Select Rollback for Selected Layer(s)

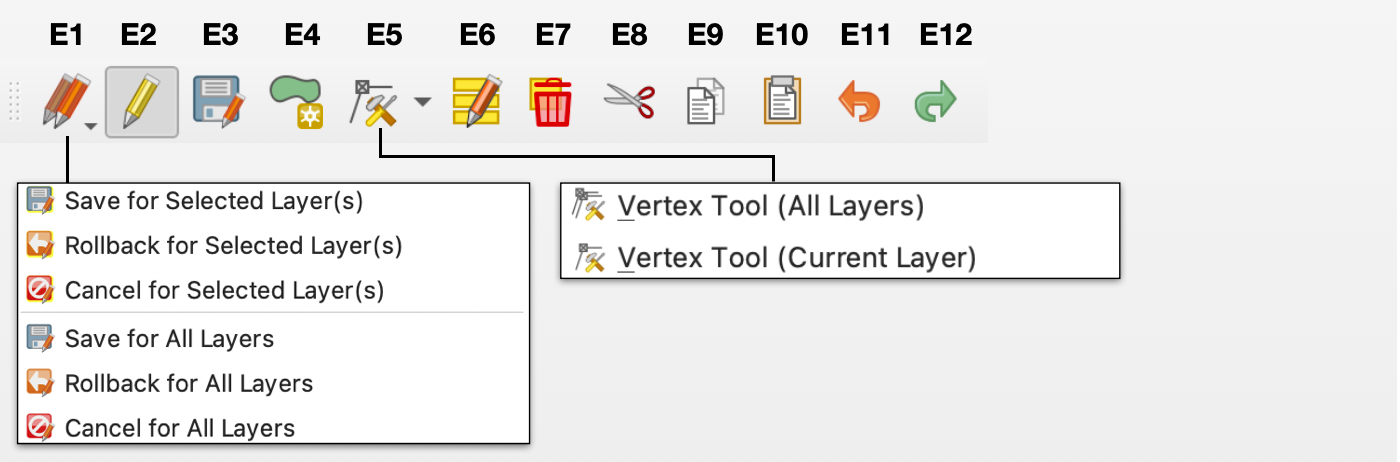point(232,245)
